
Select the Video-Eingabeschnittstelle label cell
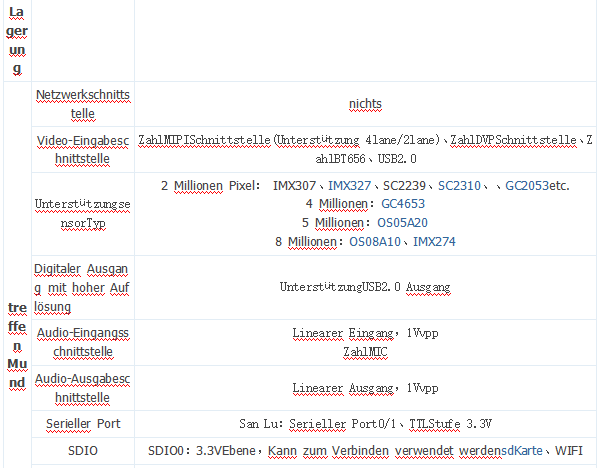[x=82, y=149]
